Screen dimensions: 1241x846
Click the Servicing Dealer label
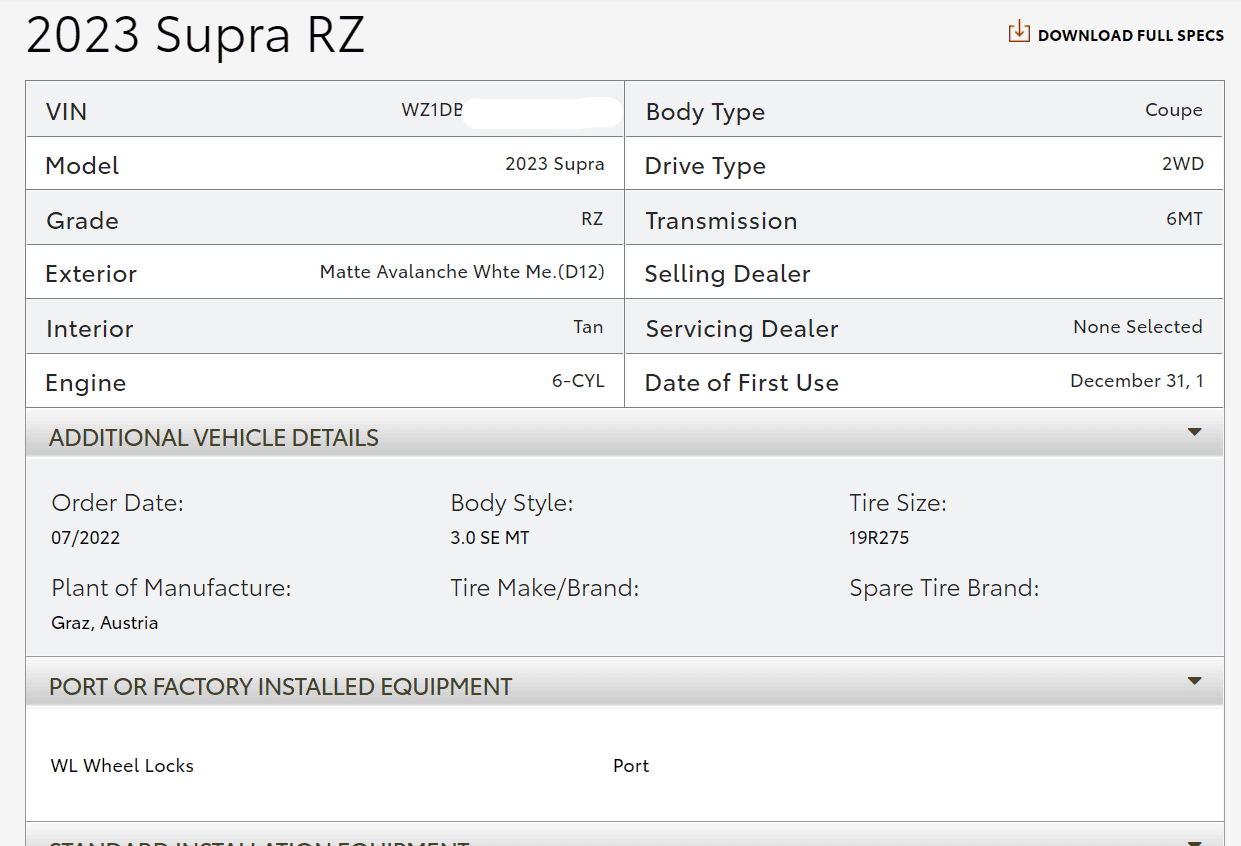pos(742,329)
